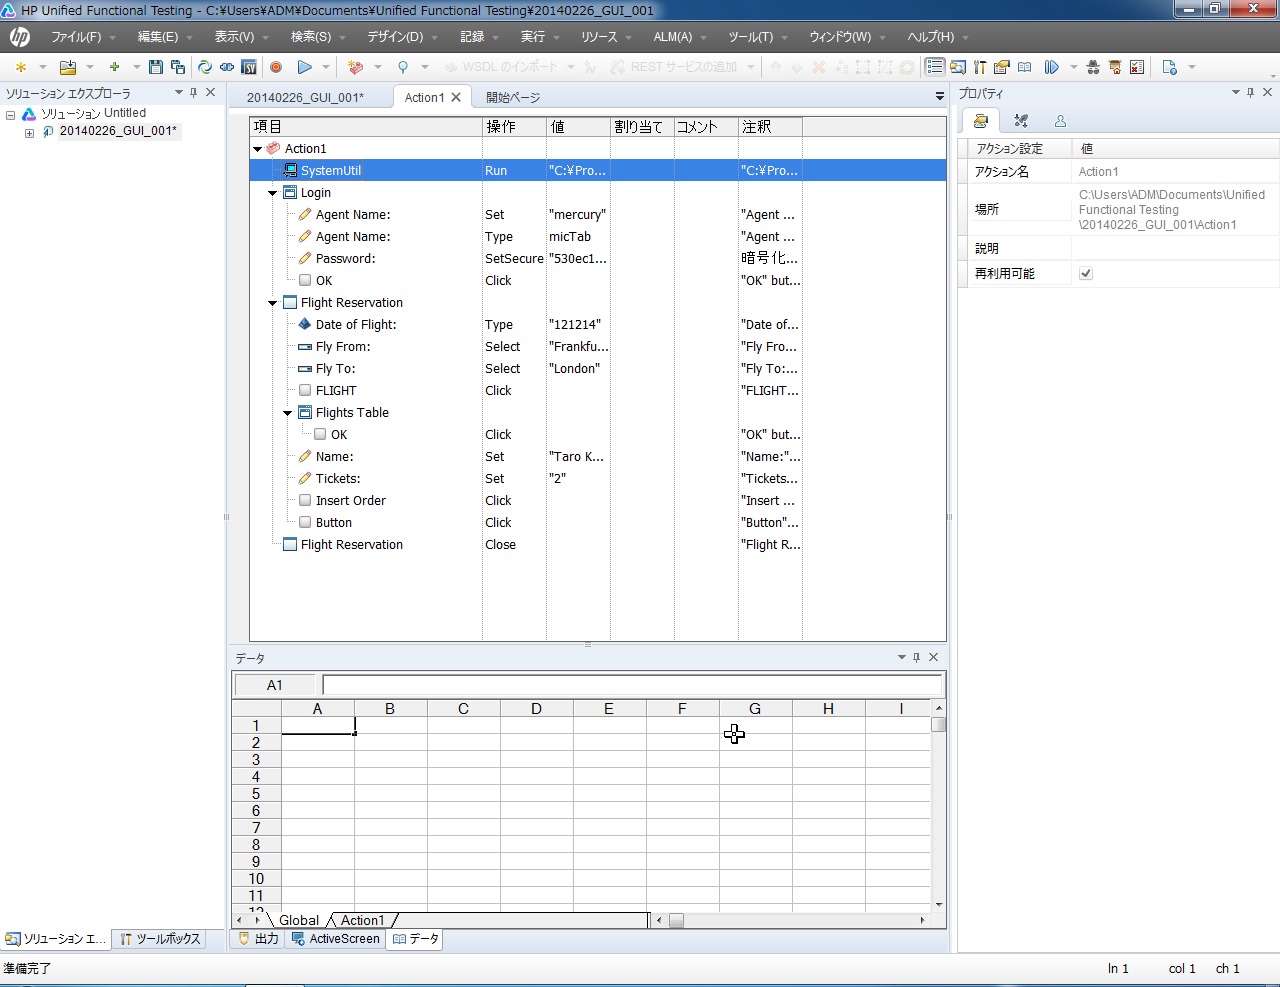Viewport: 1280px width, 987px height.
Task: Run the test with blue play icon
Action: coord(304,67)
